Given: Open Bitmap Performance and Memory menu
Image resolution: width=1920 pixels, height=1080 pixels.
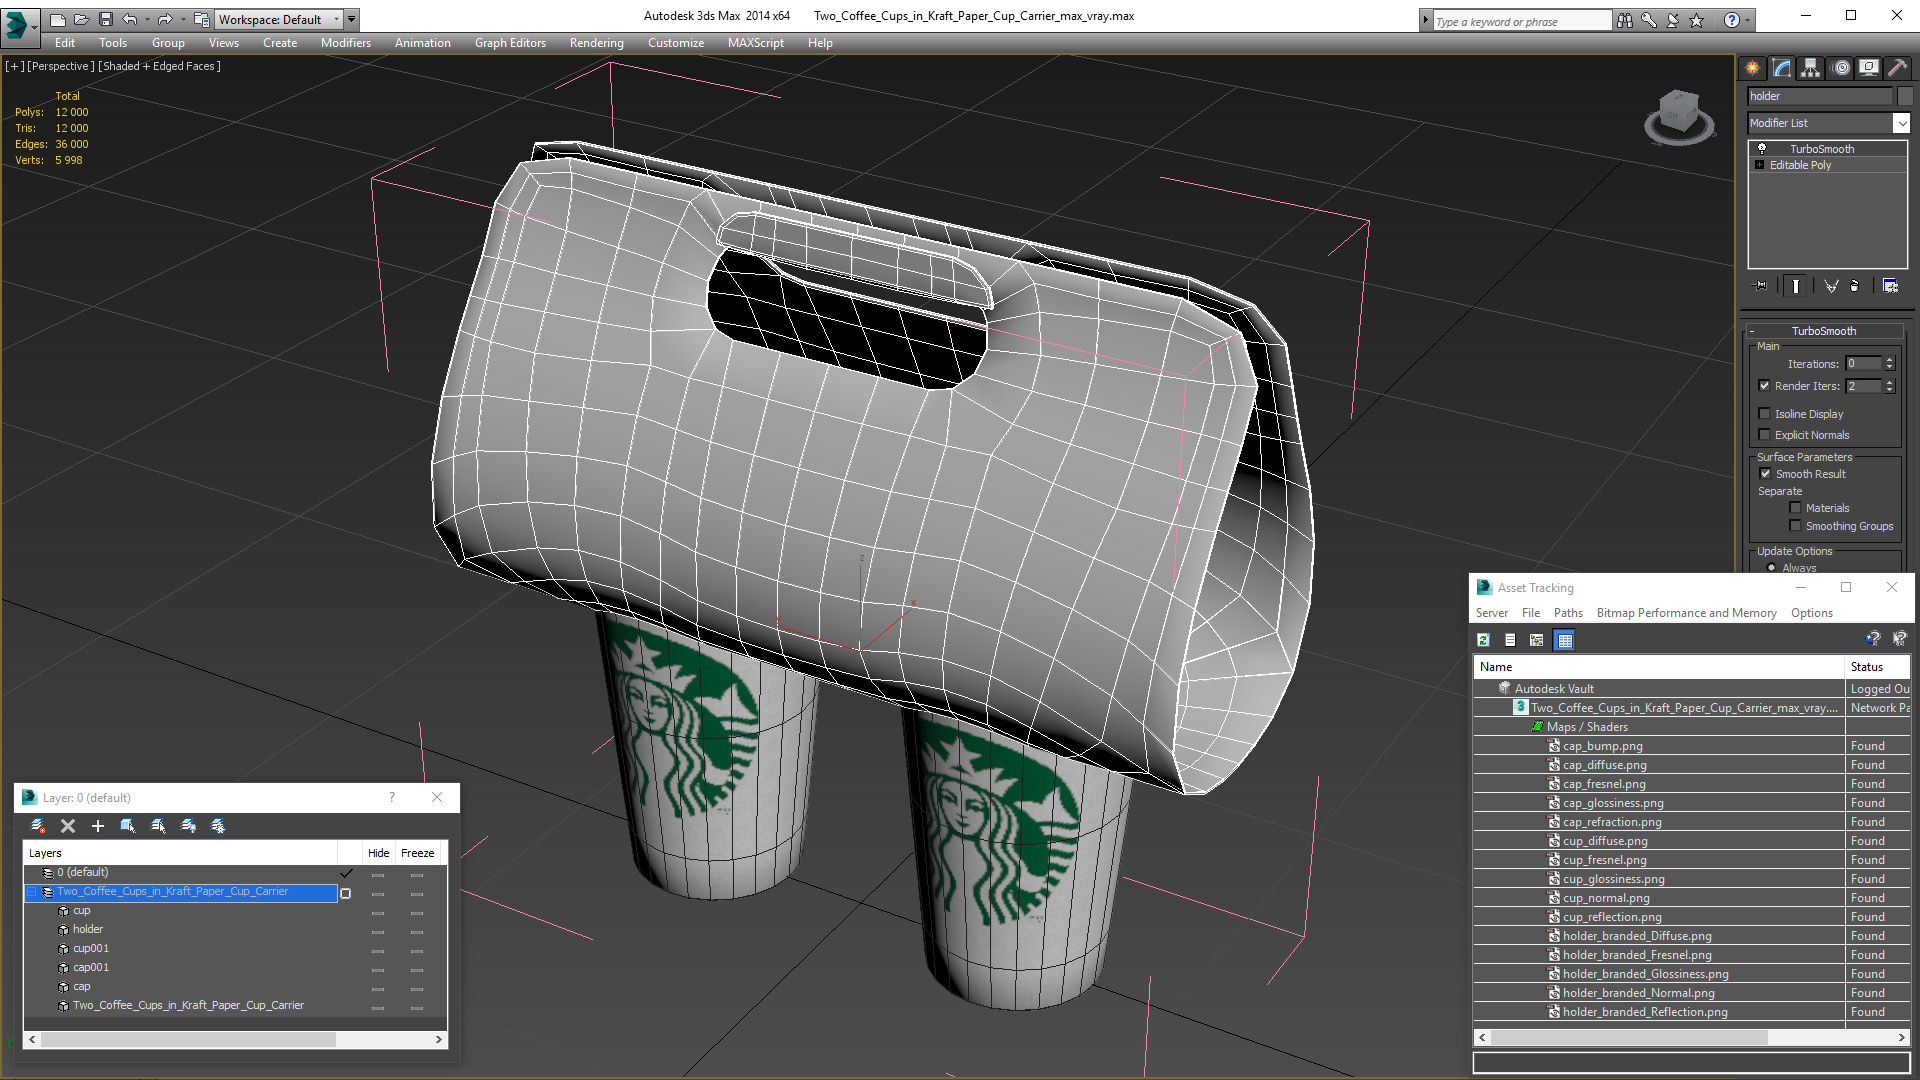Looking at the screenshot, I should click(x=1686, y=613).
